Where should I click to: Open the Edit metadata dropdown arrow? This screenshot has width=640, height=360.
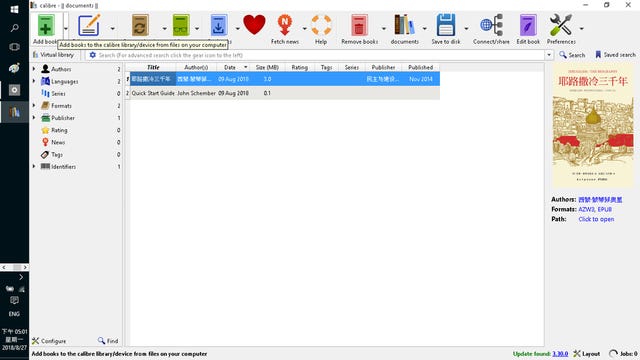112,29
